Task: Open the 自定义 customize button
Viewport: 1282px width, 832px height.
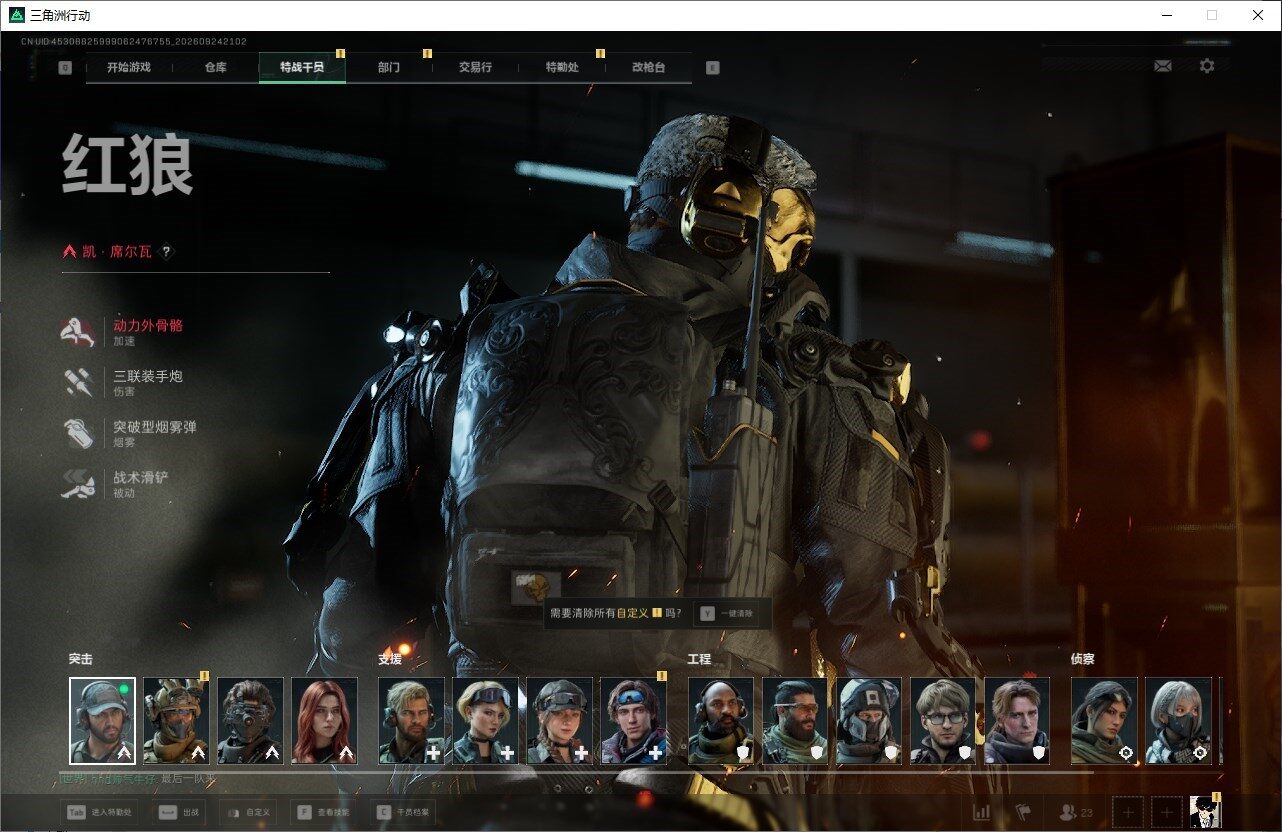Action: pos(249,812)
